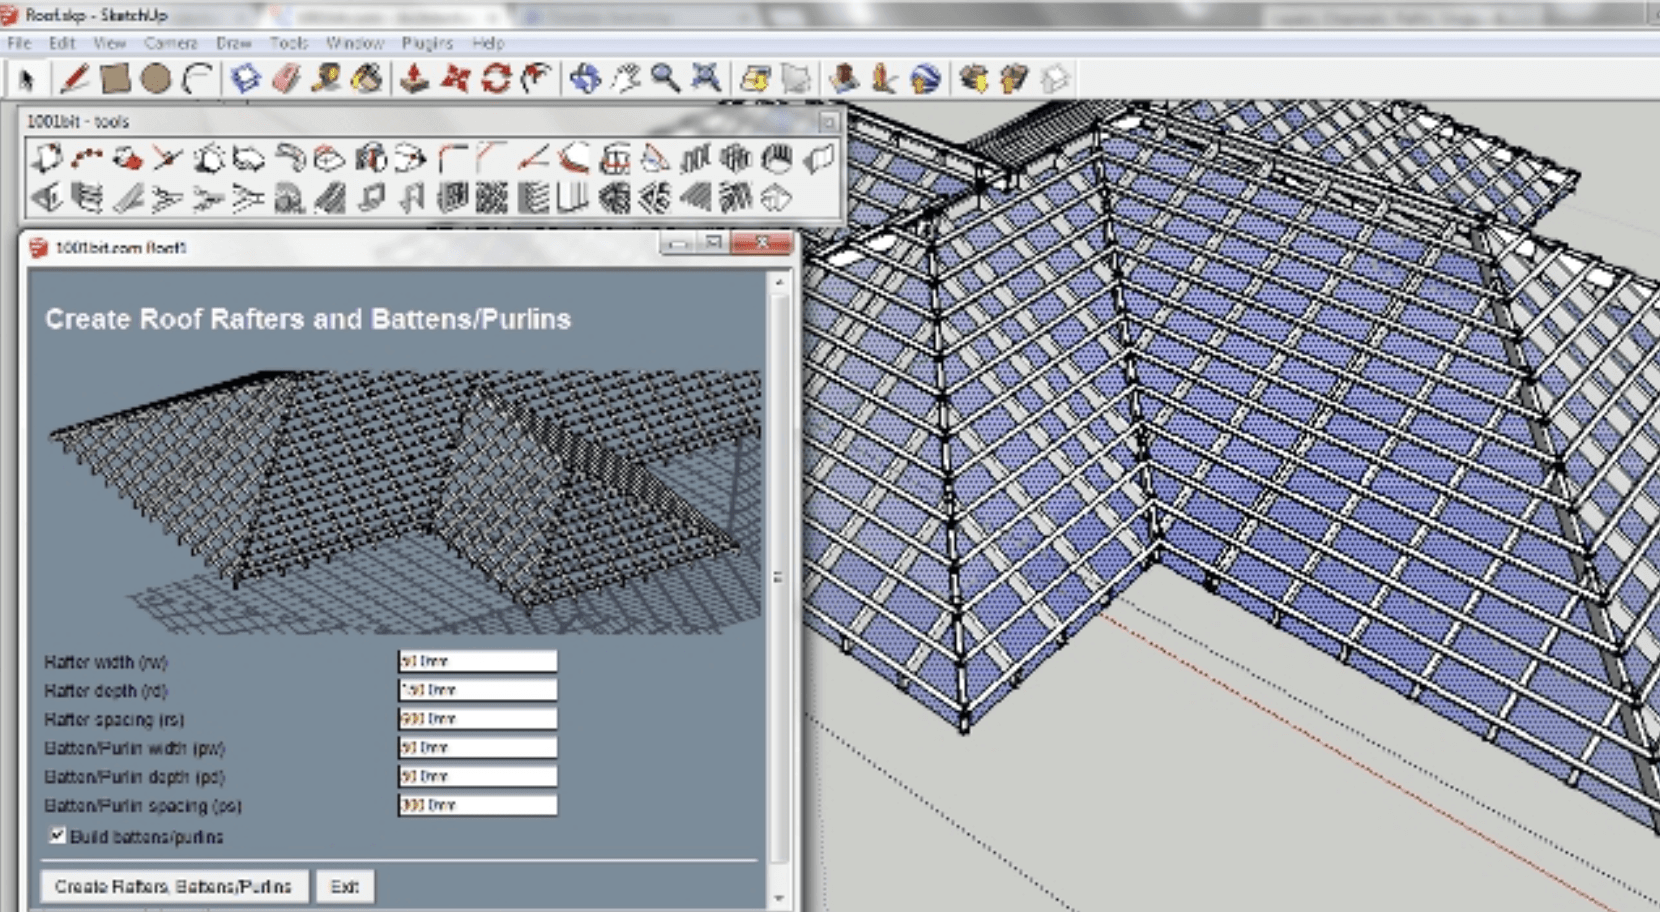Open the Plugins menu
This screenshot has height=912, width=1660.
(427, 43)
